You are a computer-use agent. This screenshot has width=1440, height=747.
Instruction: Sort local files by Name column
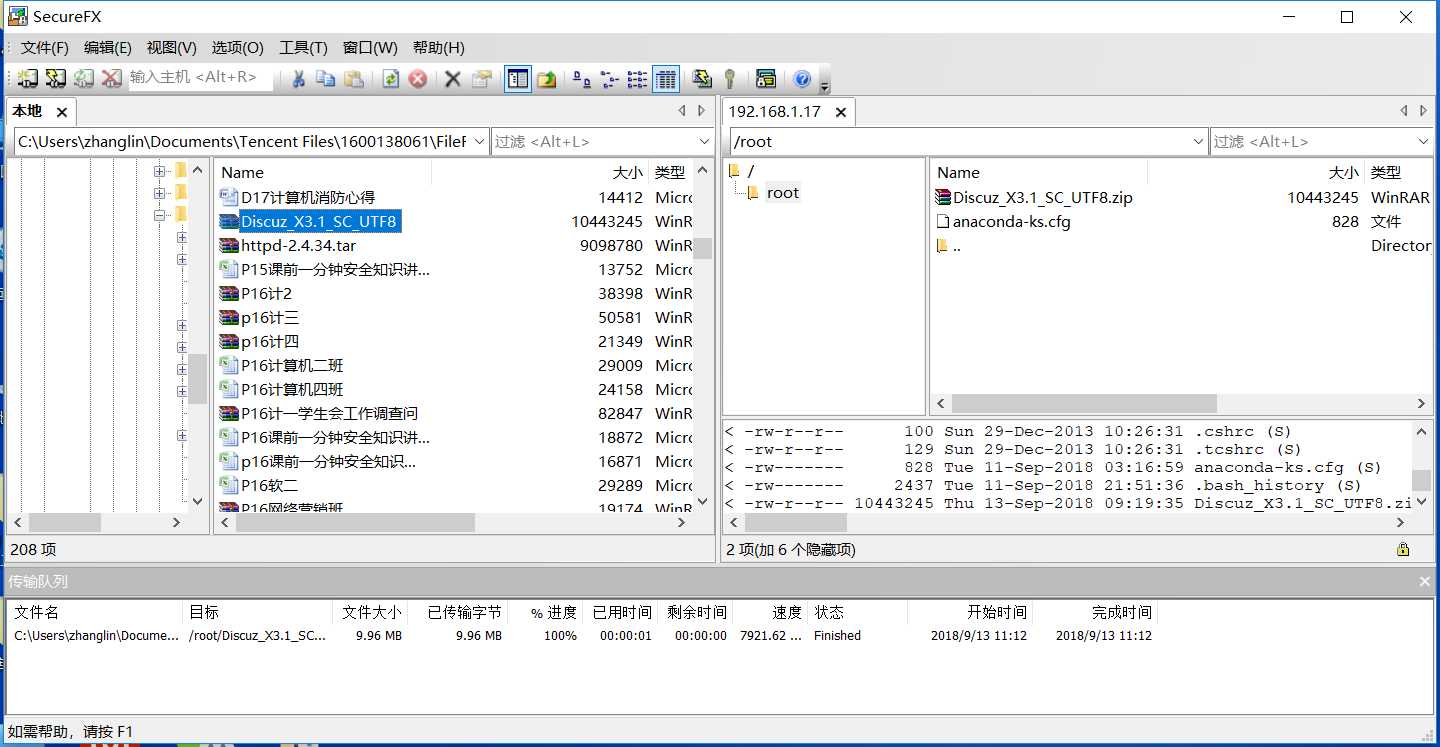pyautogui.click(x=324, y=172)
